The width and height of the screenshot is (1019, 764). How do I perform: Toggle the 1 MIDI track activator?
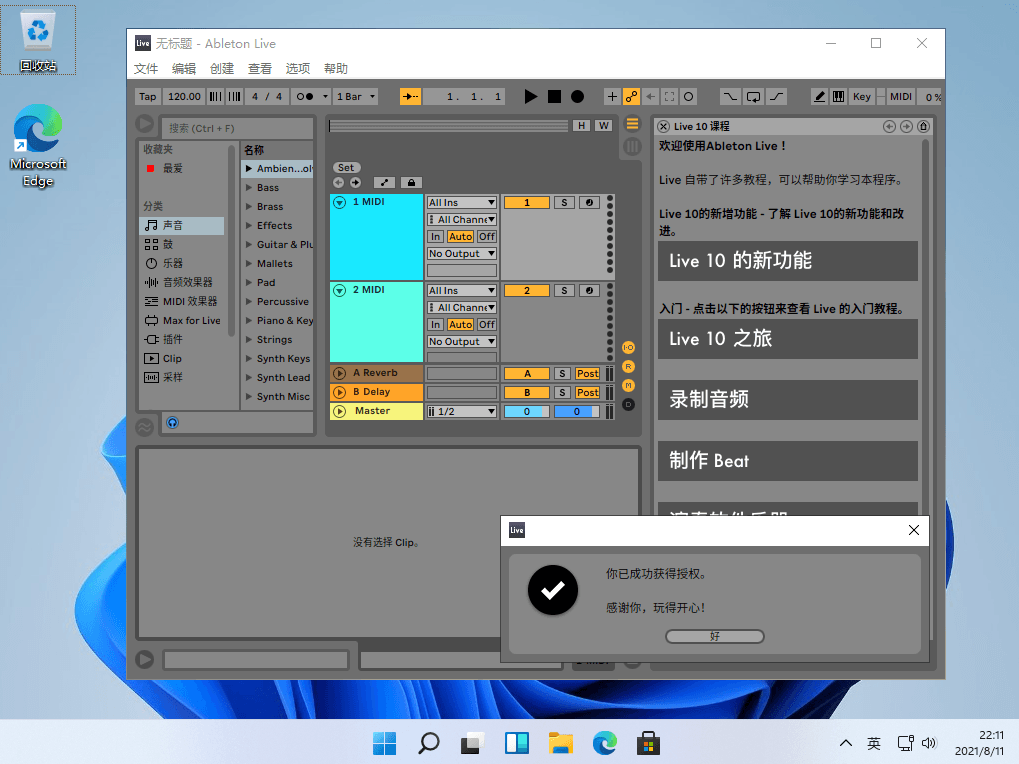coord(527,203)
